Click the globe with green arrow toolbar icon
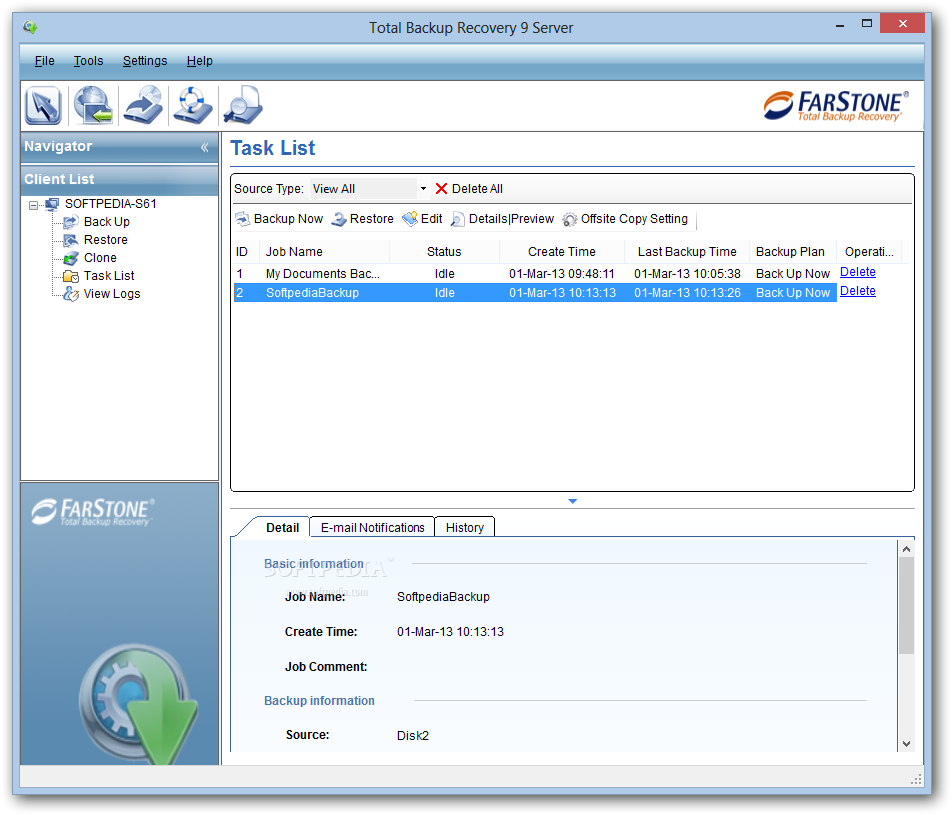This screenshot has height=815, width=952. click(x=93, y=105)
